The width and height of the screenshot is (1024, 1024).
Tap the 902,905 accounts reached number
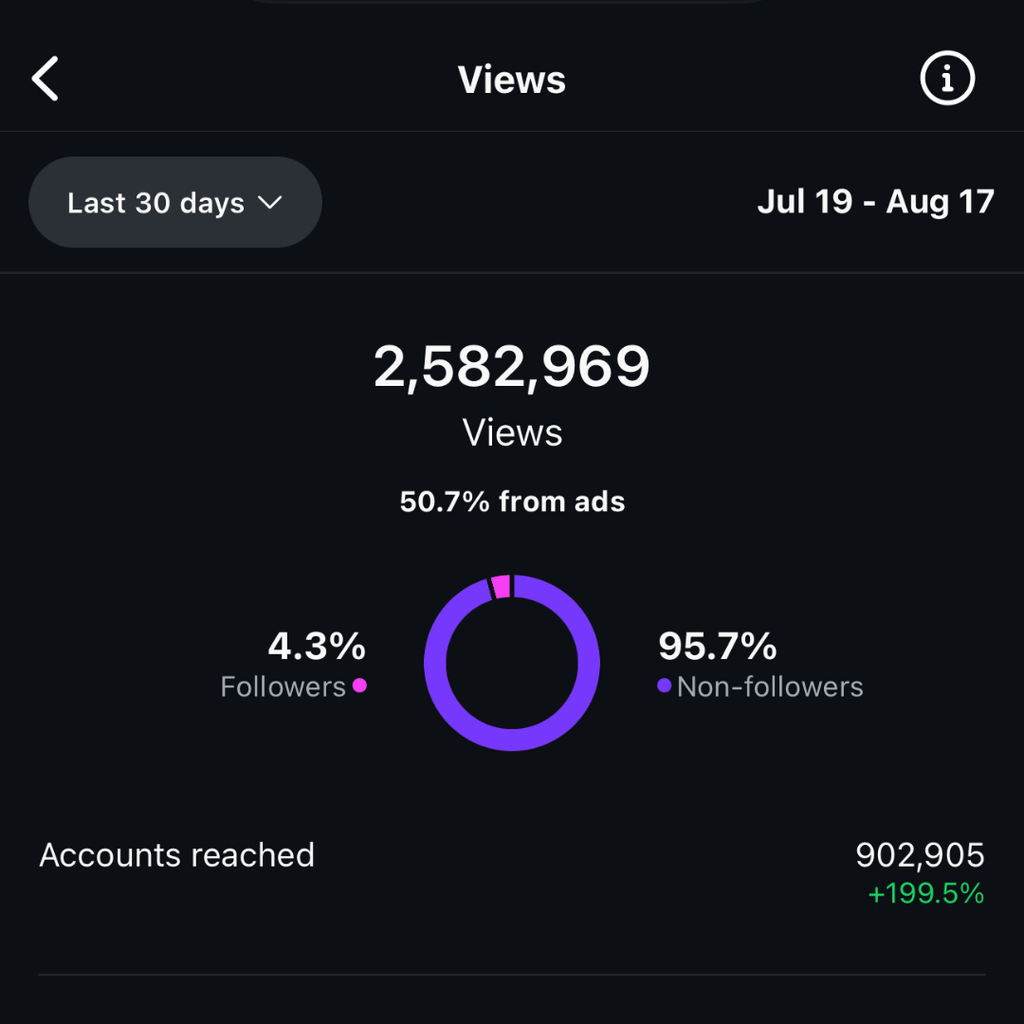pos(920,856)
